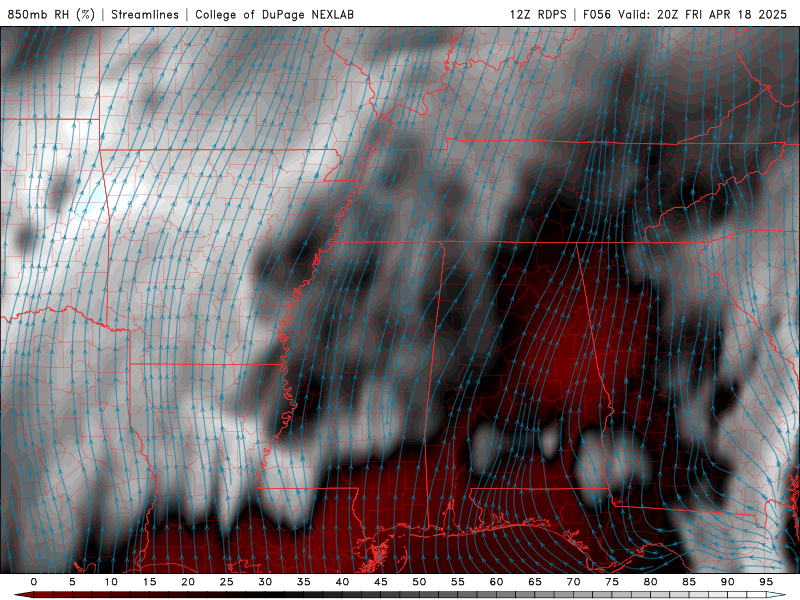
Task: Click 'College of DuPage NEXLAB' text
Action: (274, 14)
